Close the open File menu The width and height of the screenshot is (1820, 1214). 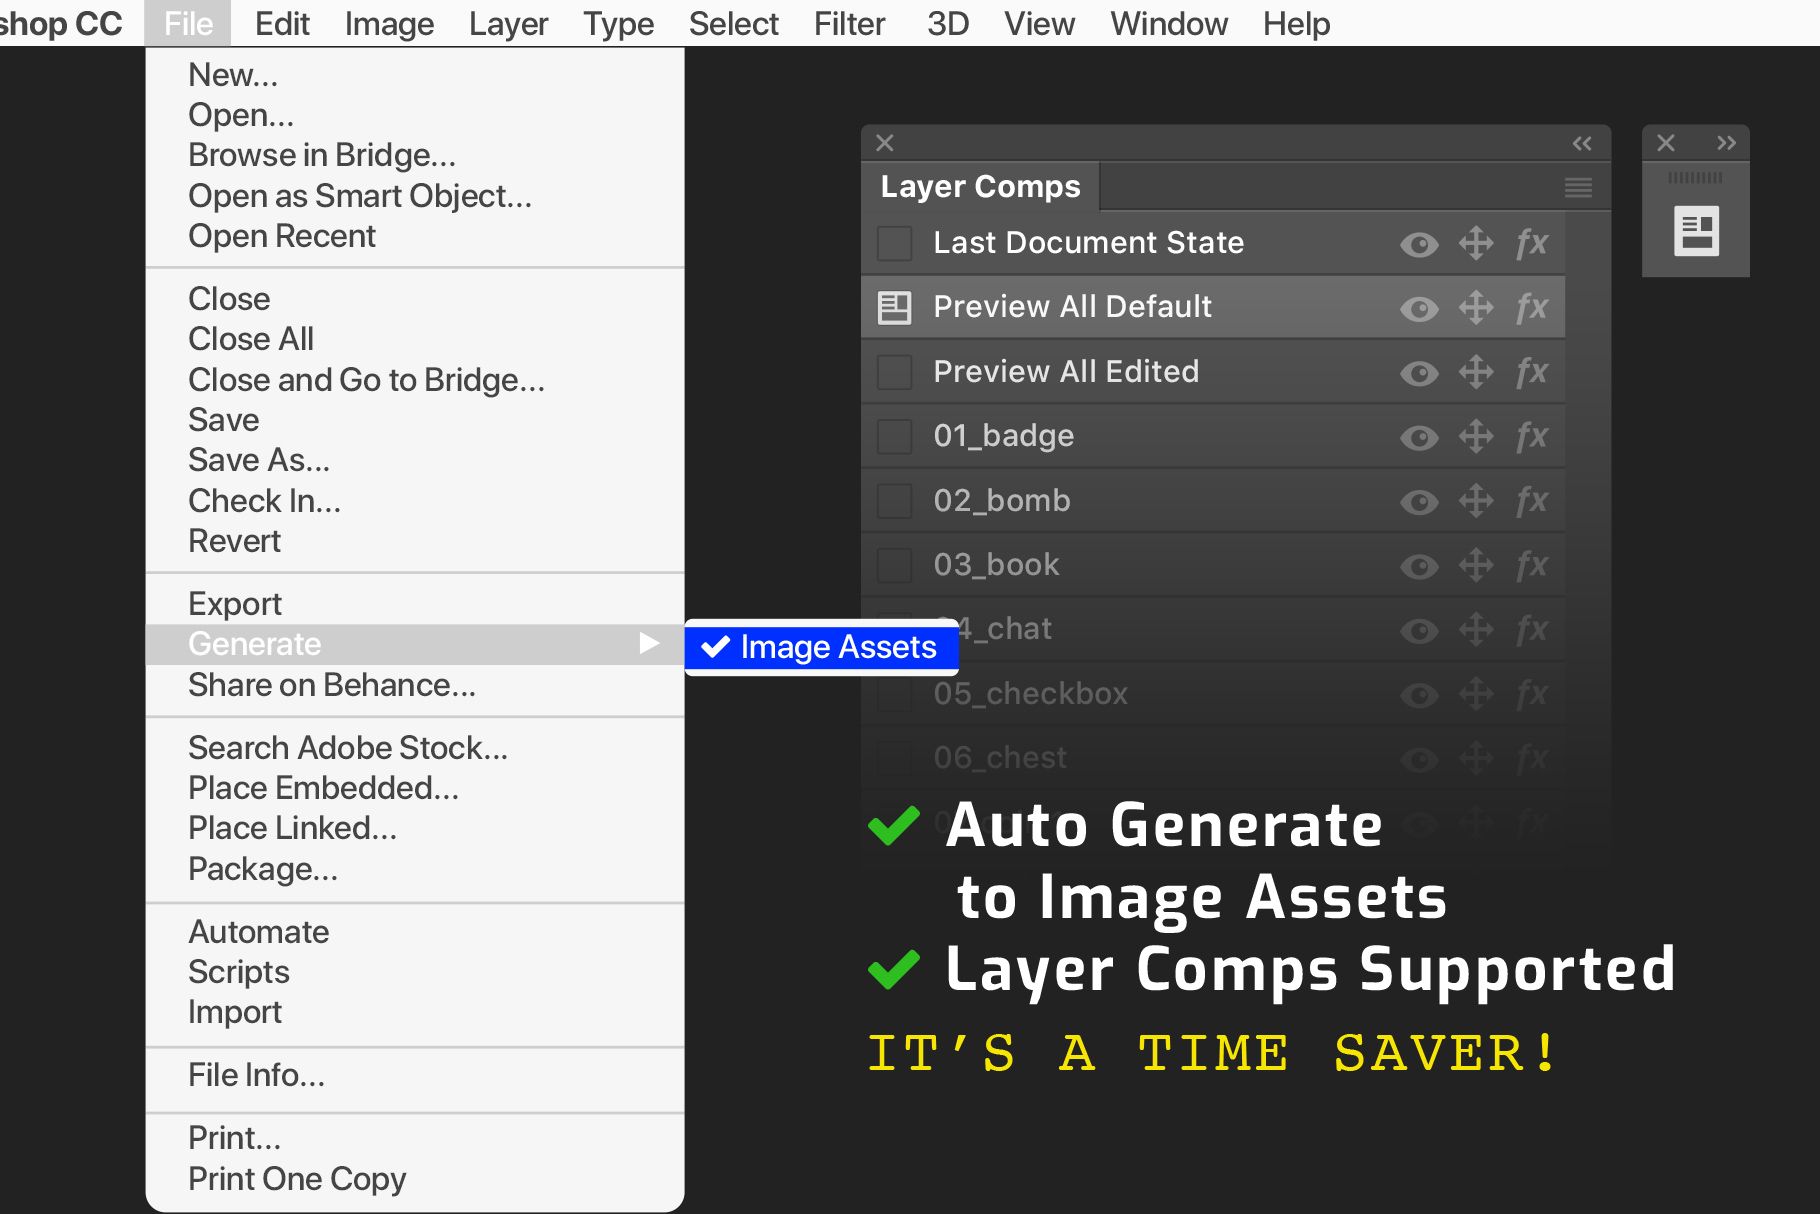188,23
